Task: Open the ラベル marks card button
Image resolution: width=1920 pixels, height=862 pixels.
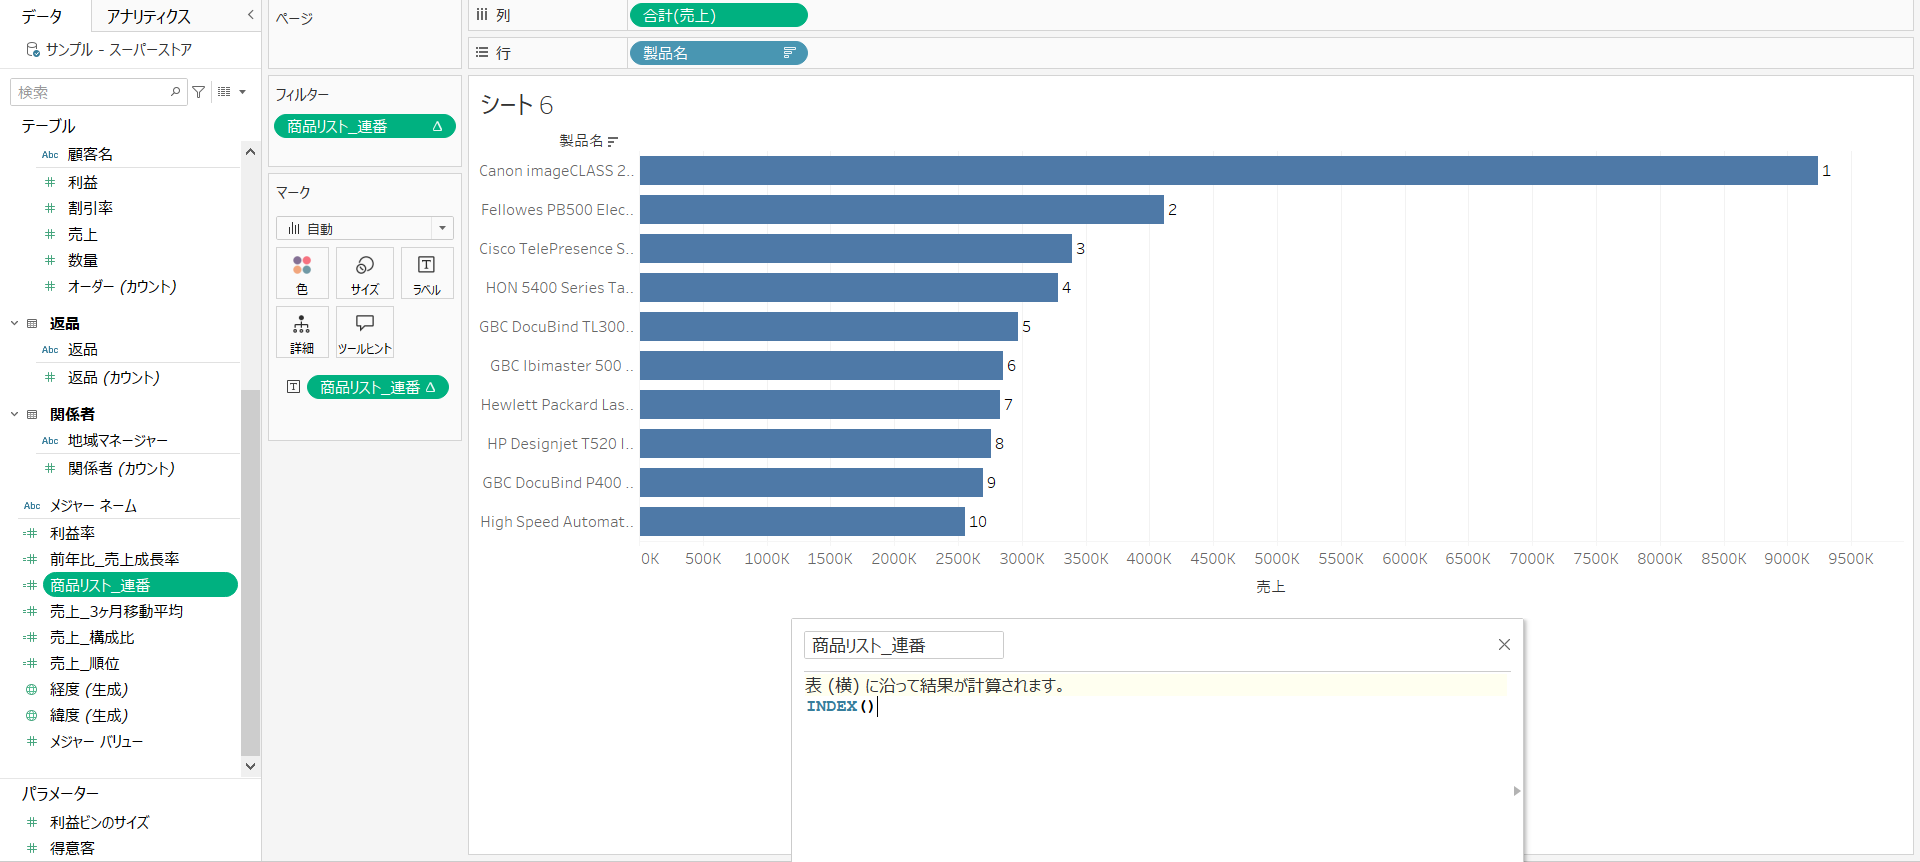Action: (427, 274)
